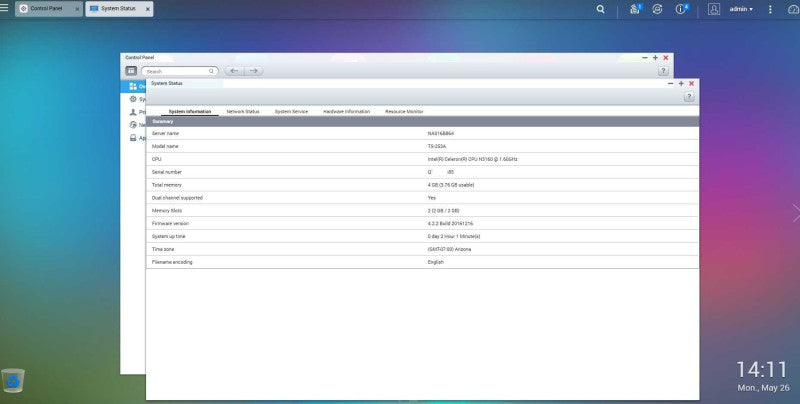Open the Network Status tab
The image size is (800, 404).
point(243,111)
